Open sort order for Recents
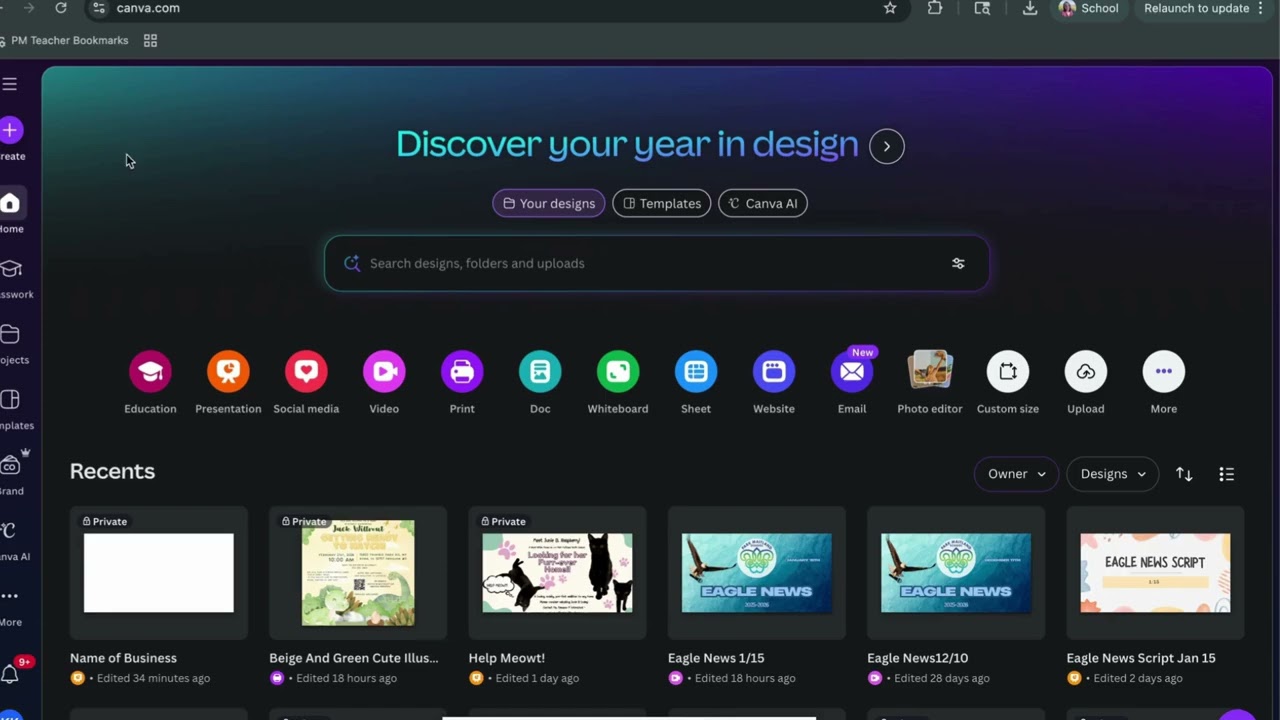The height and width of the screenshot is (720, 1280). pos(1184,474)
